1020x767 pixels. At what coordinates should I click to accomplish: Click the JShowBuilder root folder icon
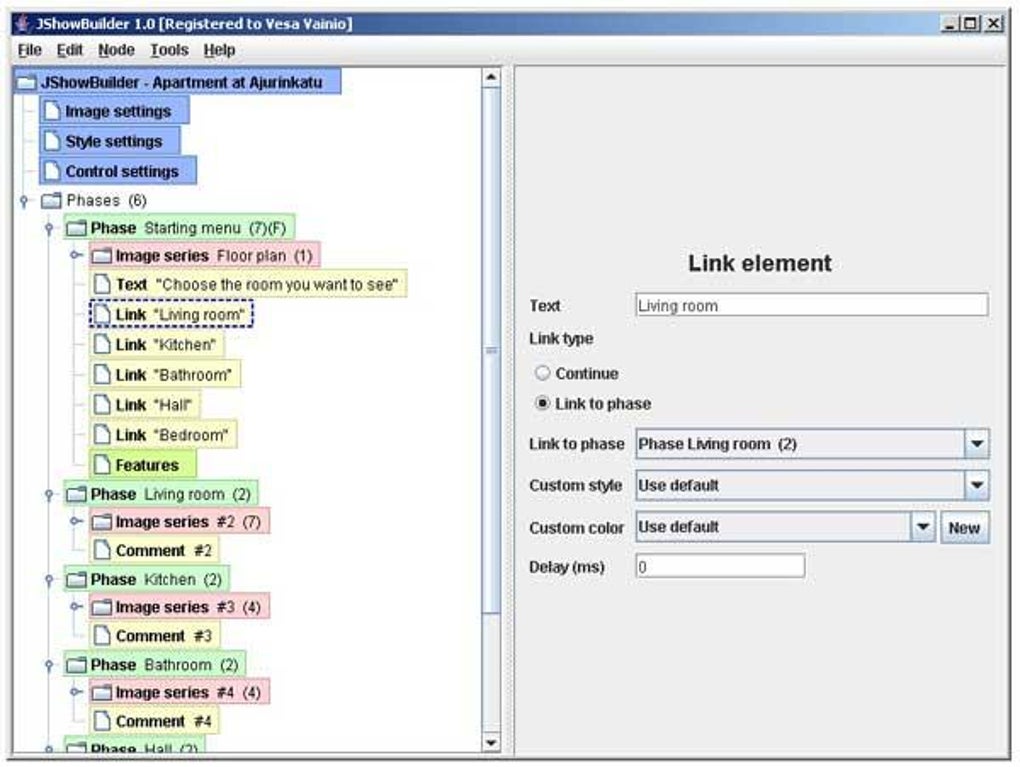tap(26, 83)
